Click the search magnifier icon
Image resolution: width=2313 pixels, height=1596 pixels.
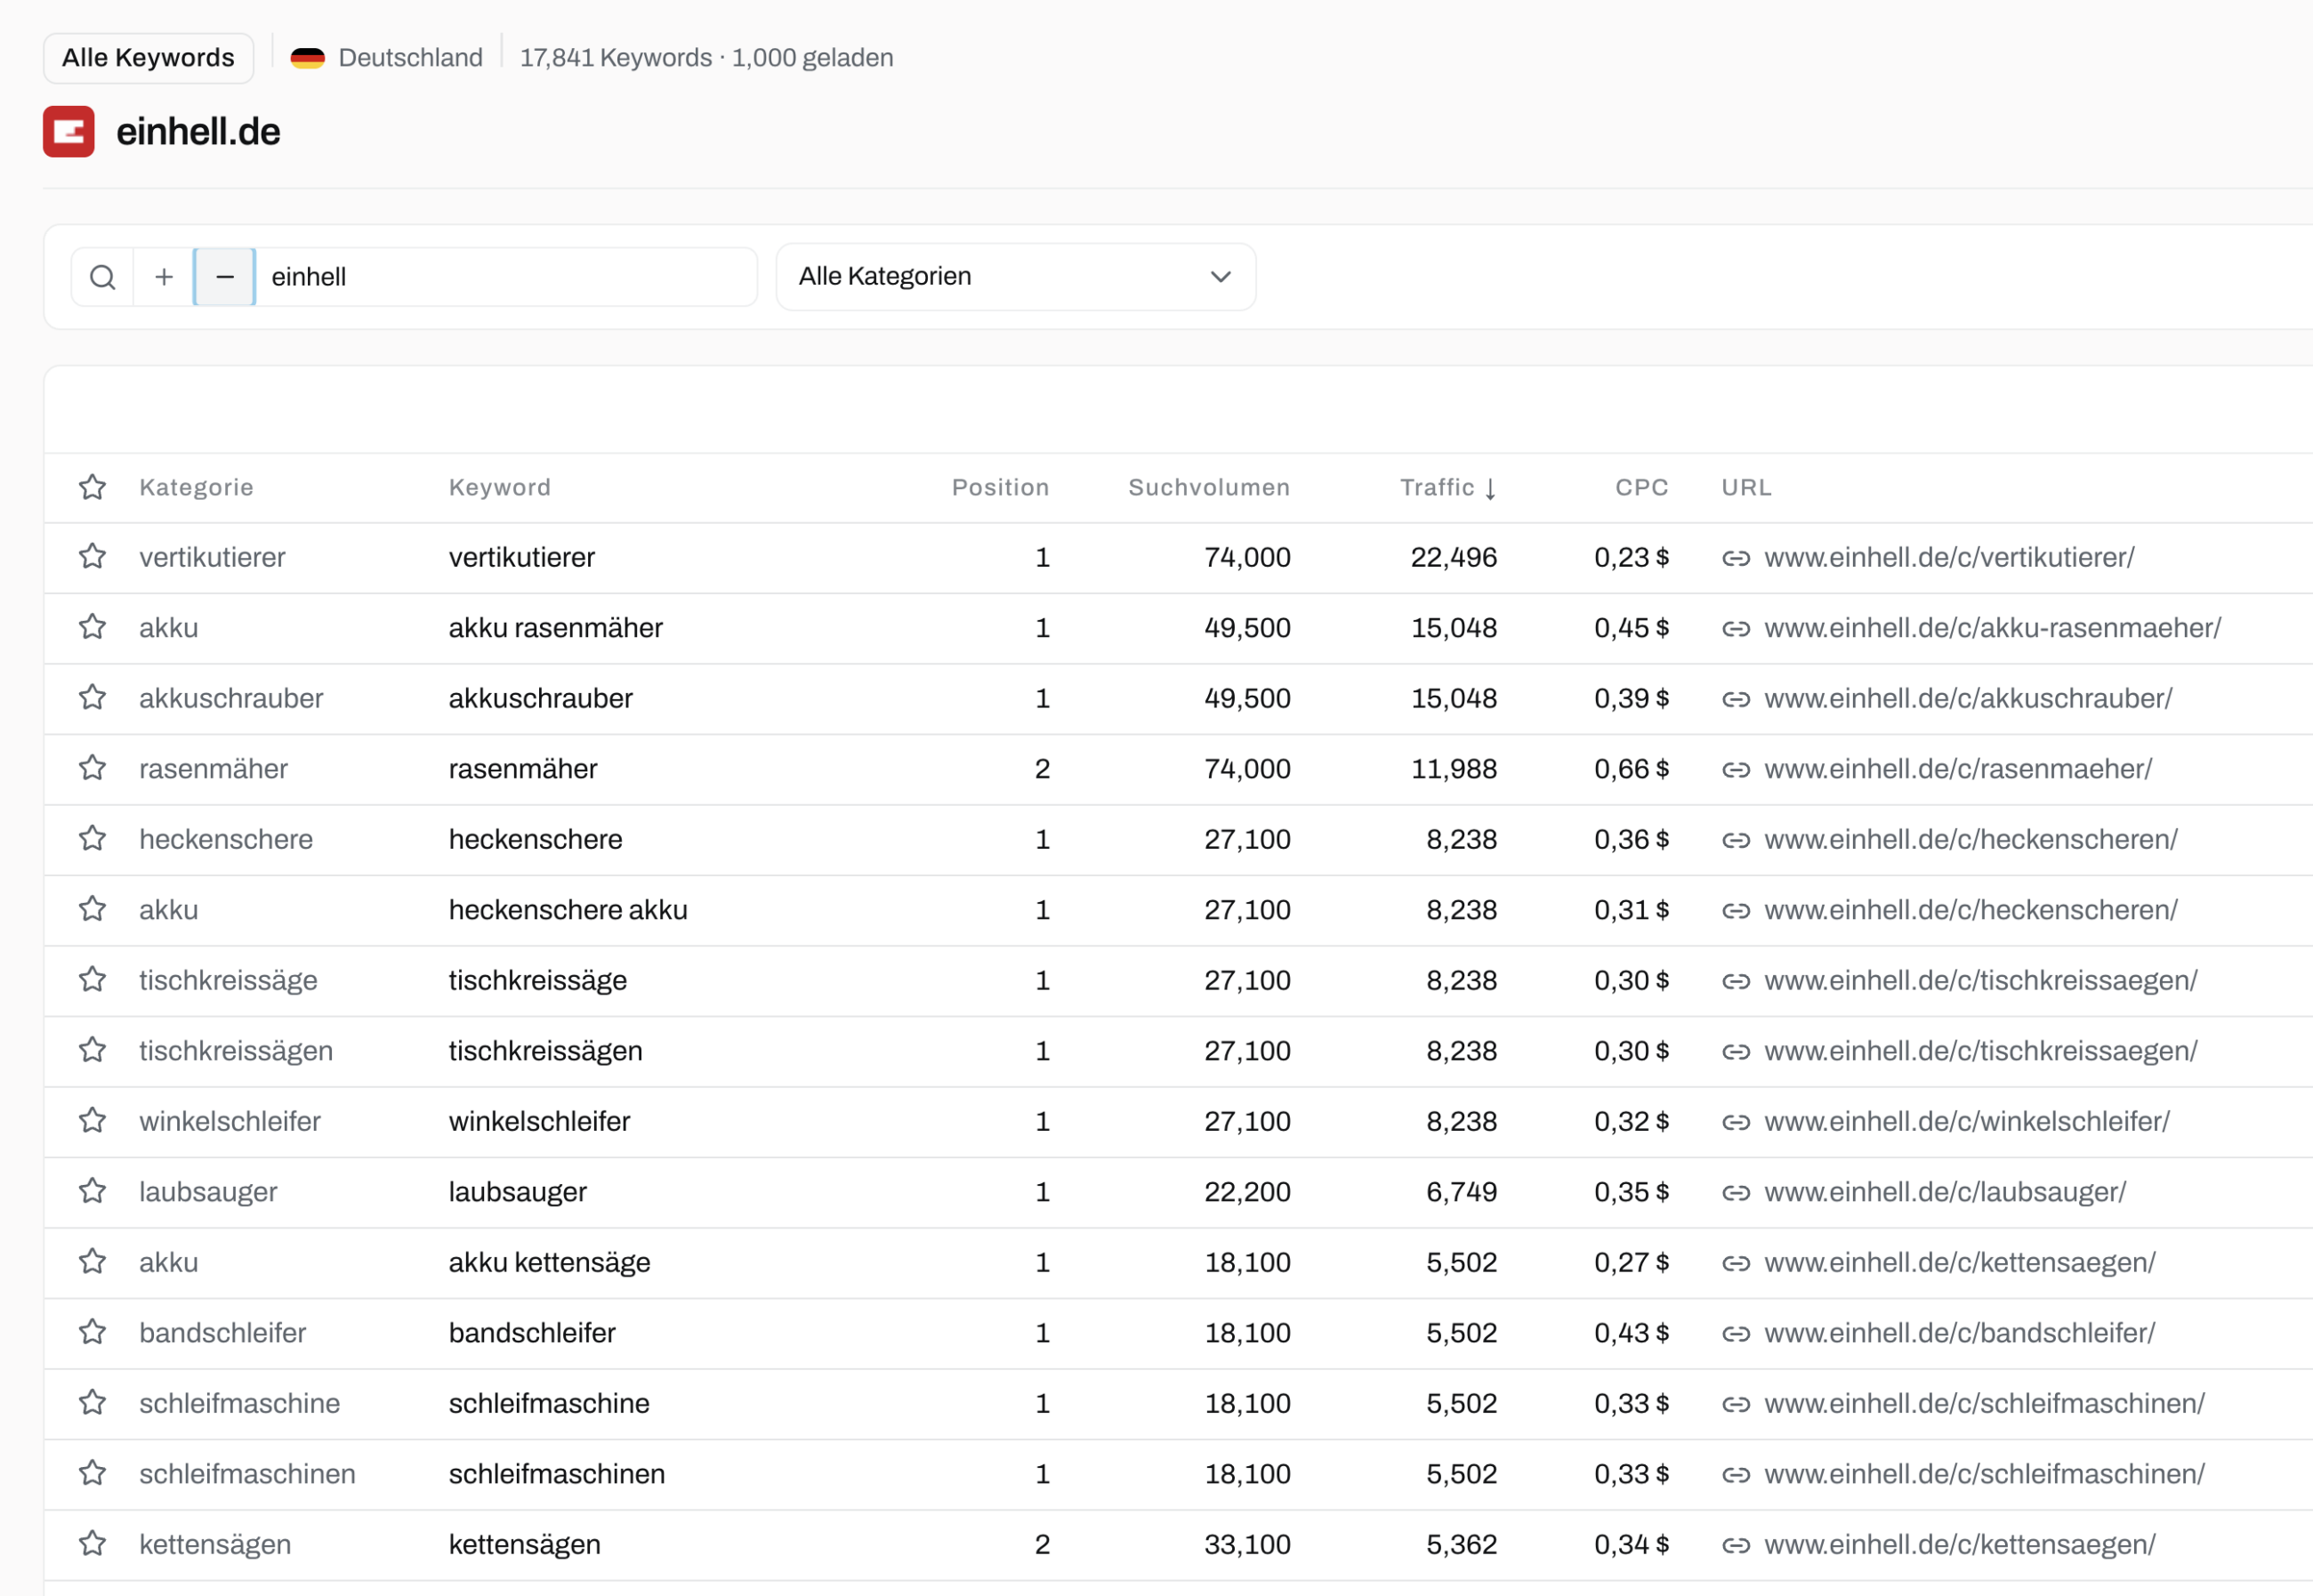tap(102, 277)
